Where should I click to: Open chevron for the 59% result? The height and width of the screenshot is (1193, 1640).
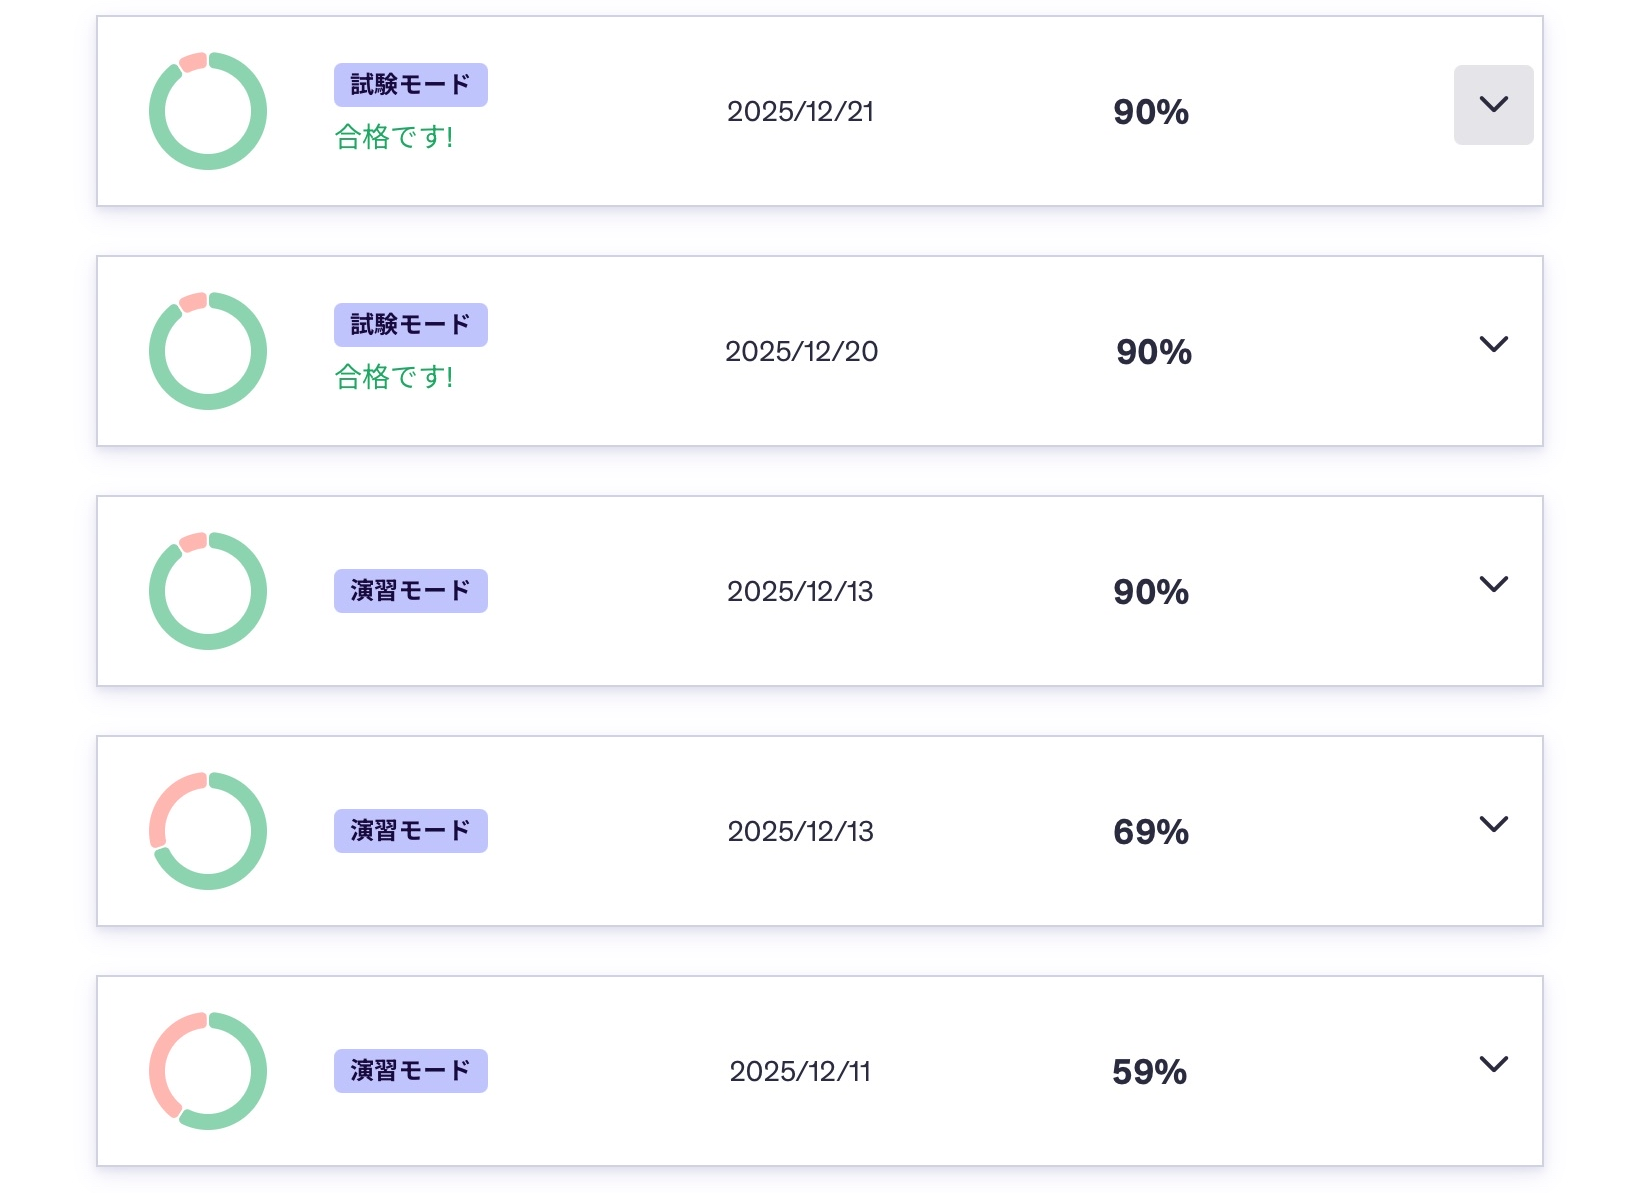pyautogui.click(x=1492, y=1065)
